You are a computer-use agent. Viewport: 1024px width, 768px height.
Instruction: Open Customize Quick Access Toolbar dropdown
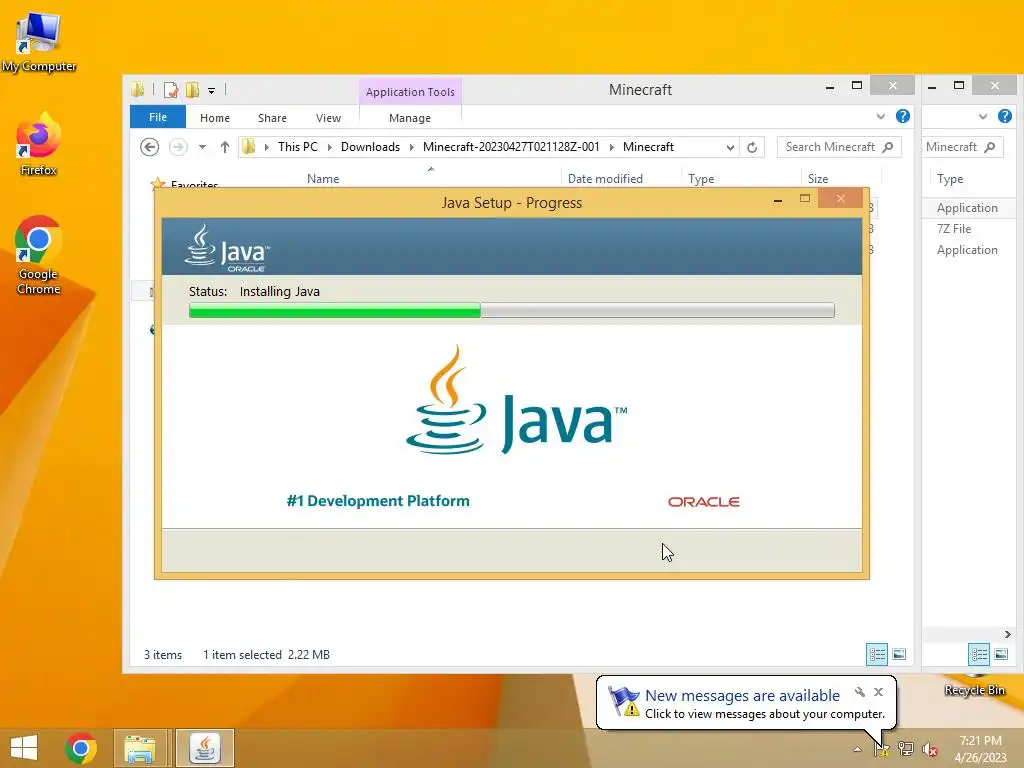coord(212,91)
